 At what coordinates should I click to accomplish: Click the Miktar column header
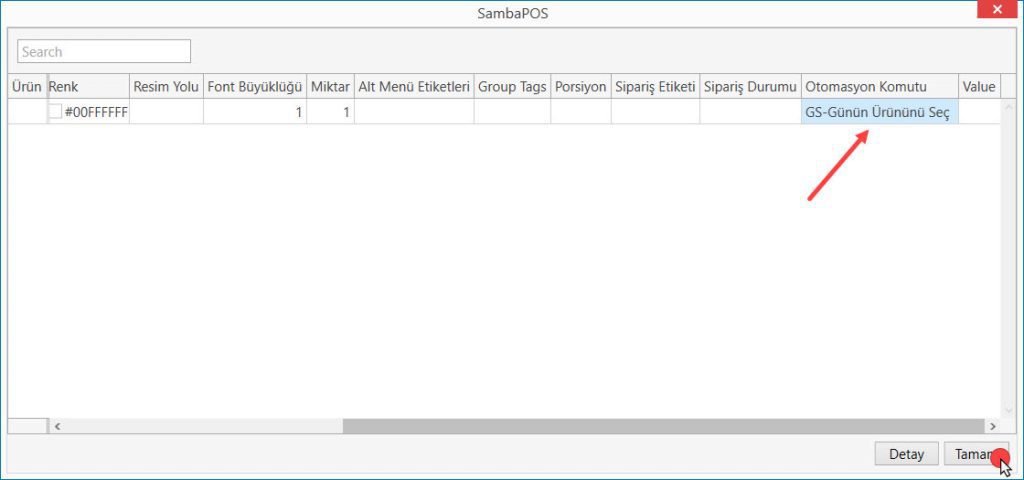click(x=330, y=86)
